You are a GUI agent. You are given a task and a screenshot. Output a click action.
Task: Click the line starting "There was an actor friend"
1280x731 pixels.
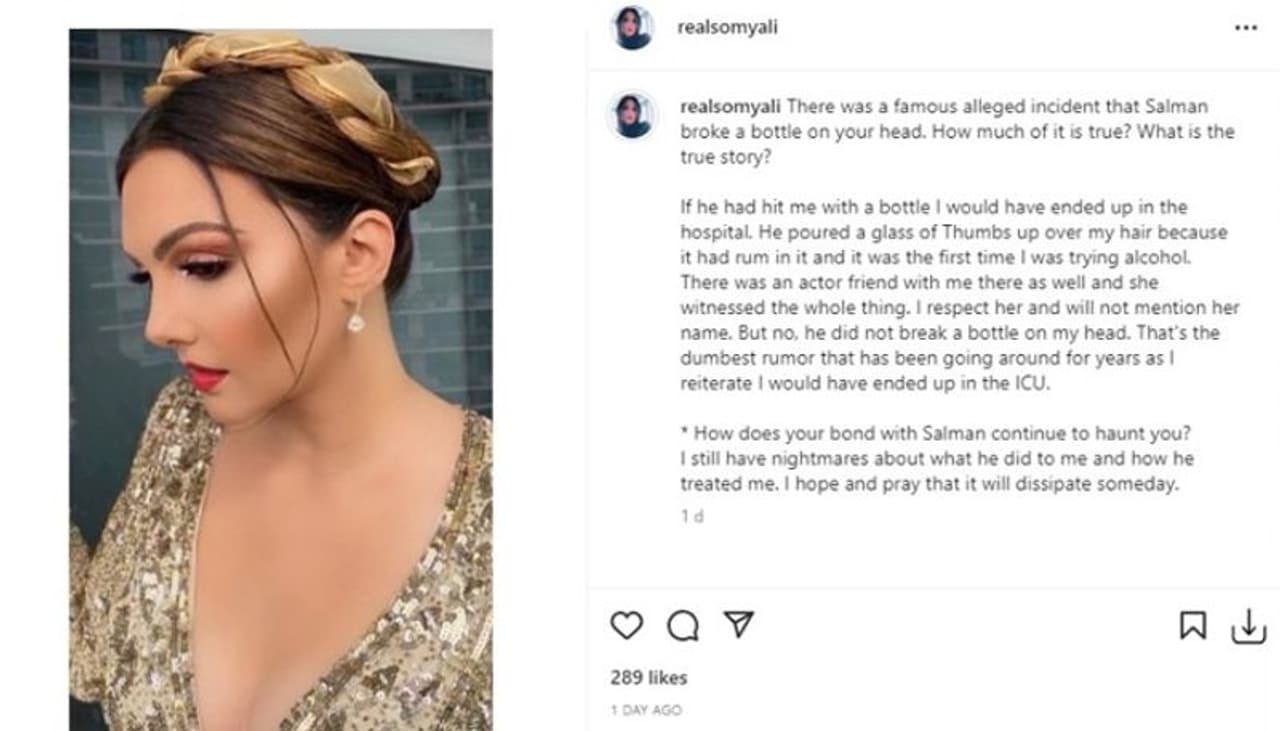(x=935, y=282)
